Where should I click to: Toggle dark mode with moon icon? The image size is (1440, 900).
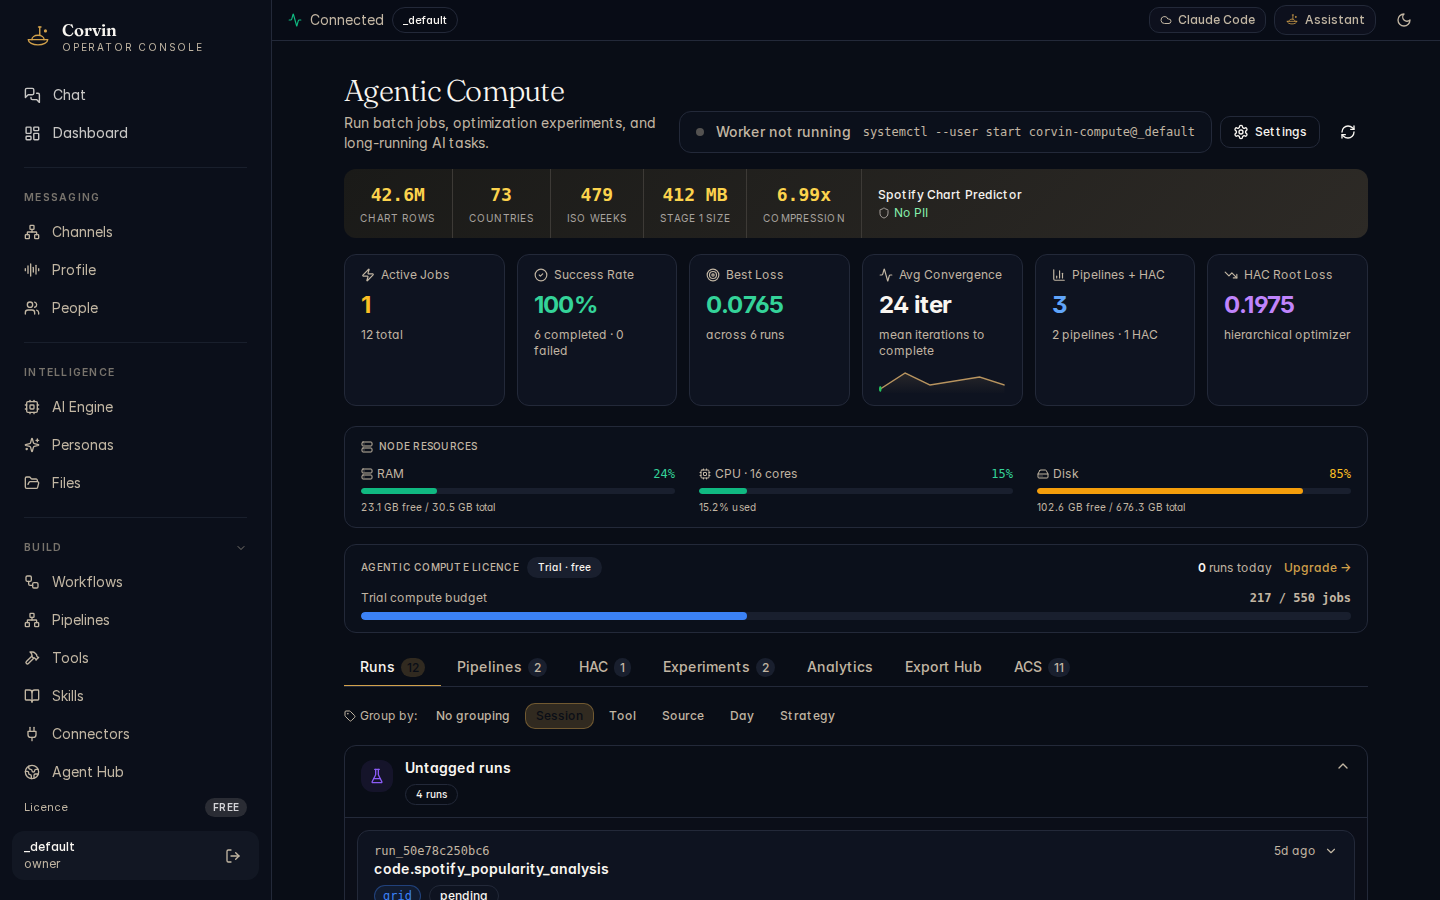click(x=1404, y=20)
